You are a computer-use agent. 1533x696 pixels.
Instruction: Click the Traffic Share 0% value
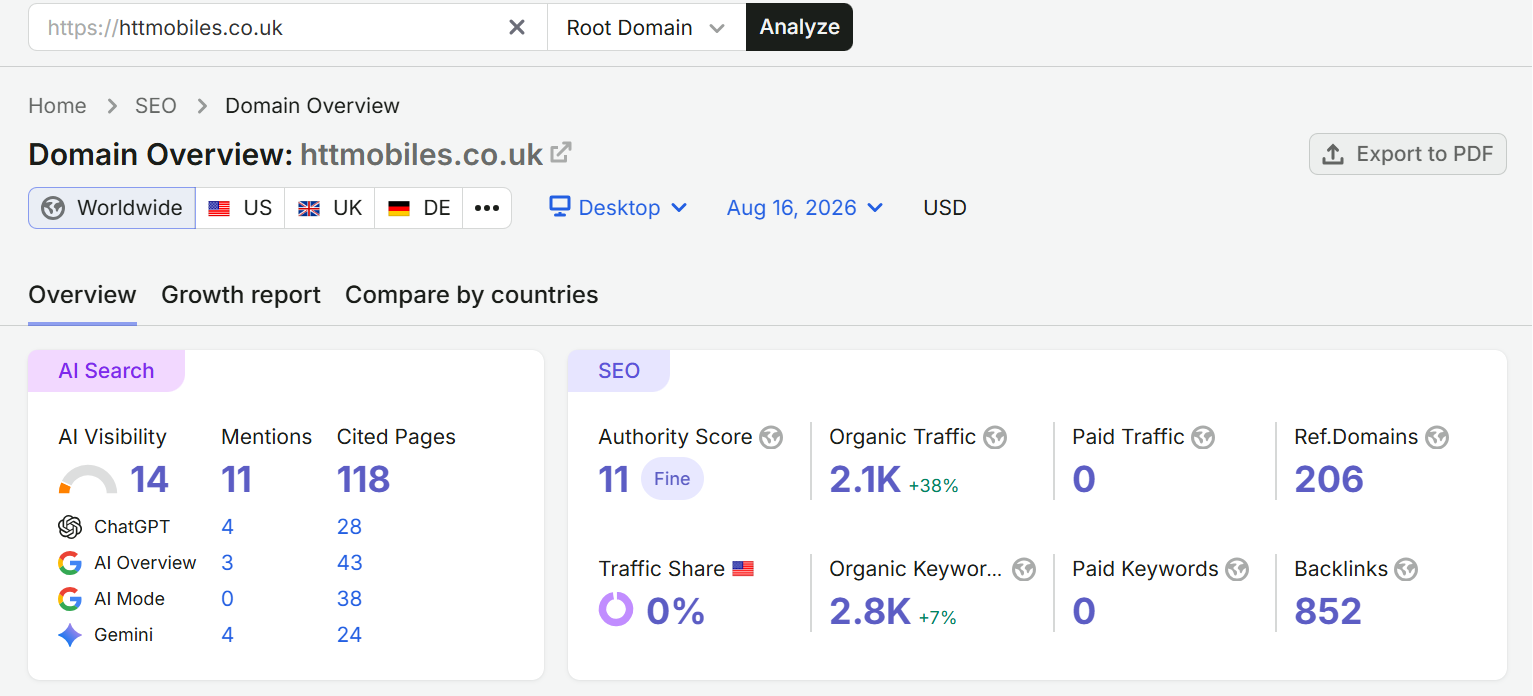[676, 611]
